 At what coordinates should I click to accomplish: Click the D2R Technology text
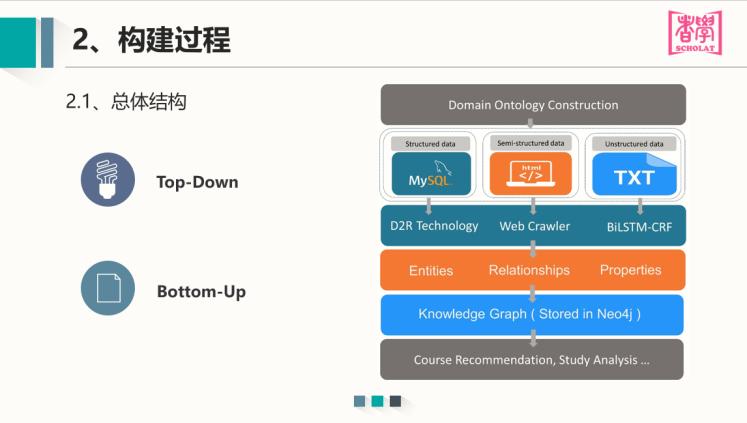434,226
